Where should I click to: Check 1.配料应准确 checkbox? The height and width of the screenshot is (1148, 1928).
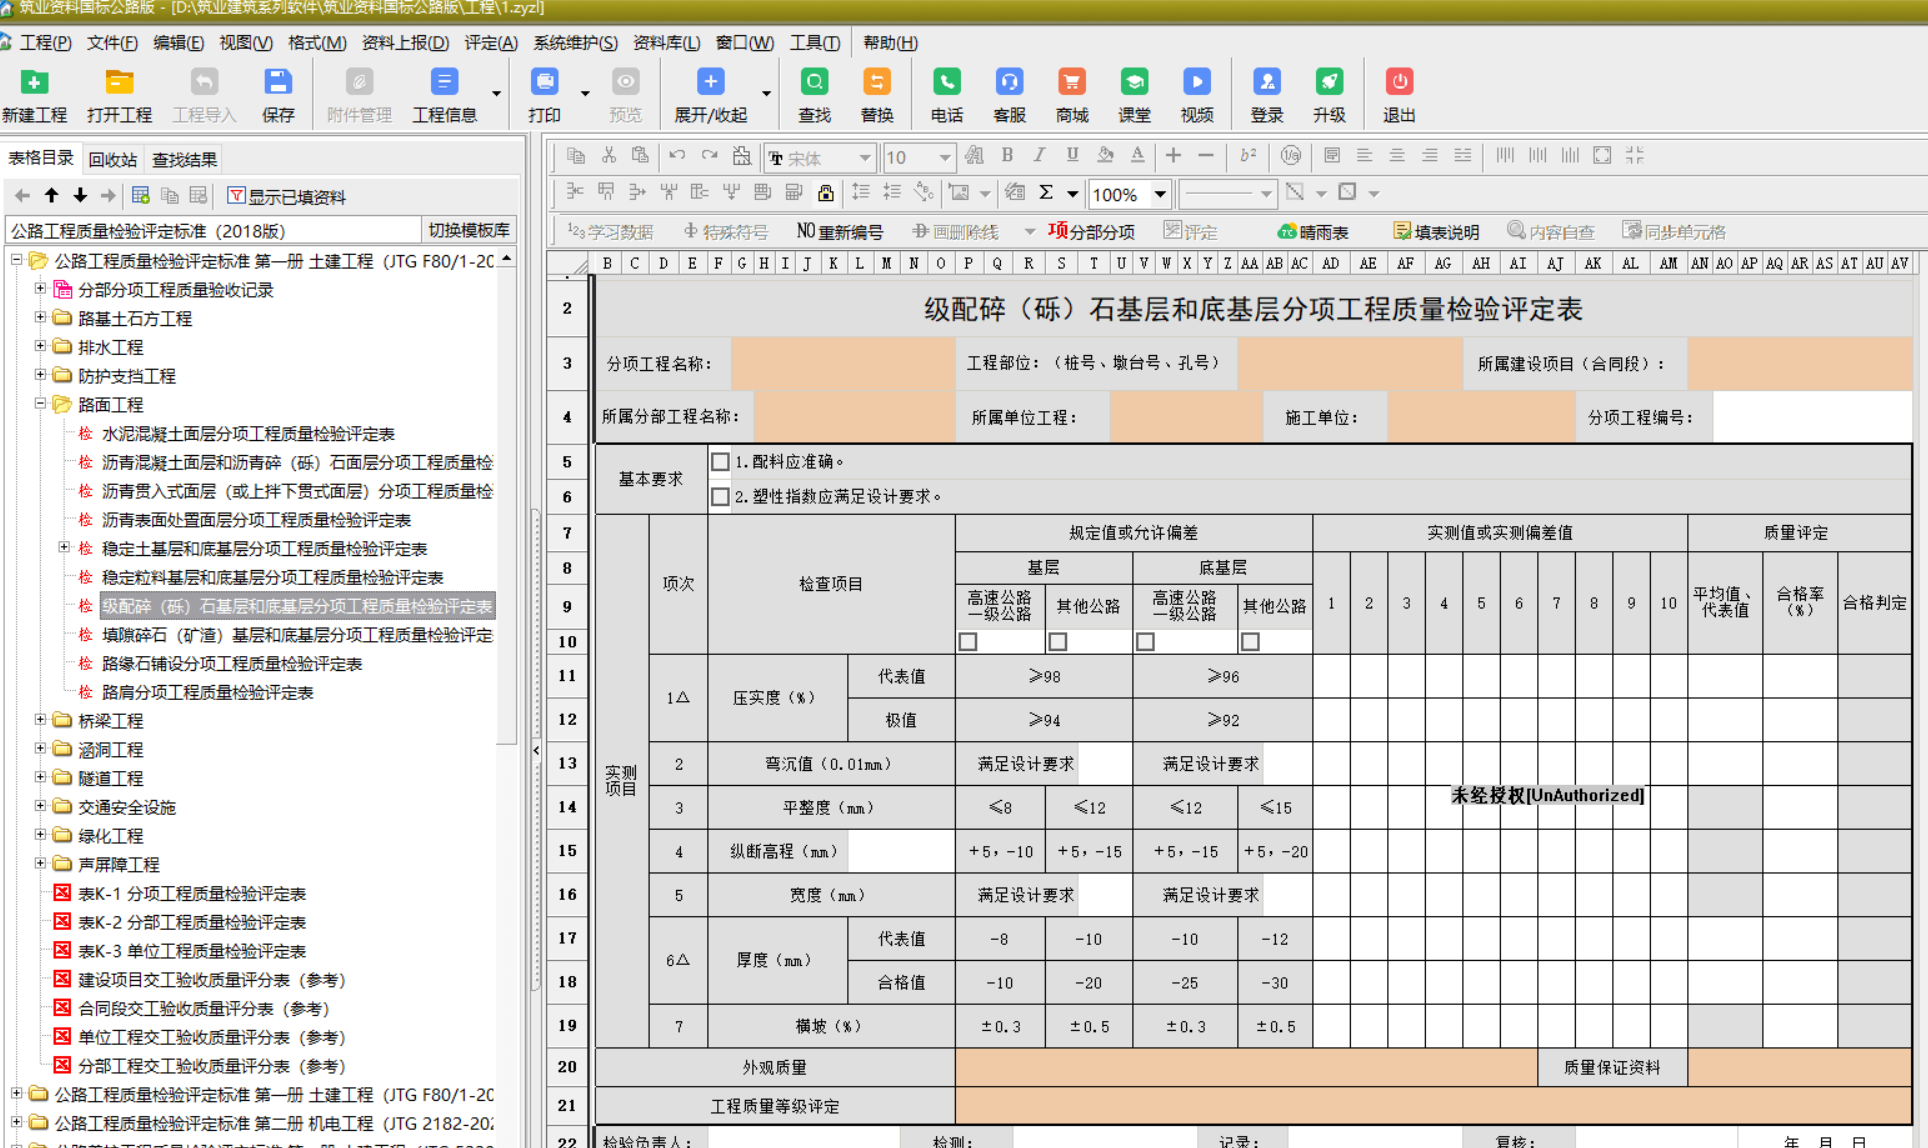pos(720,461)
